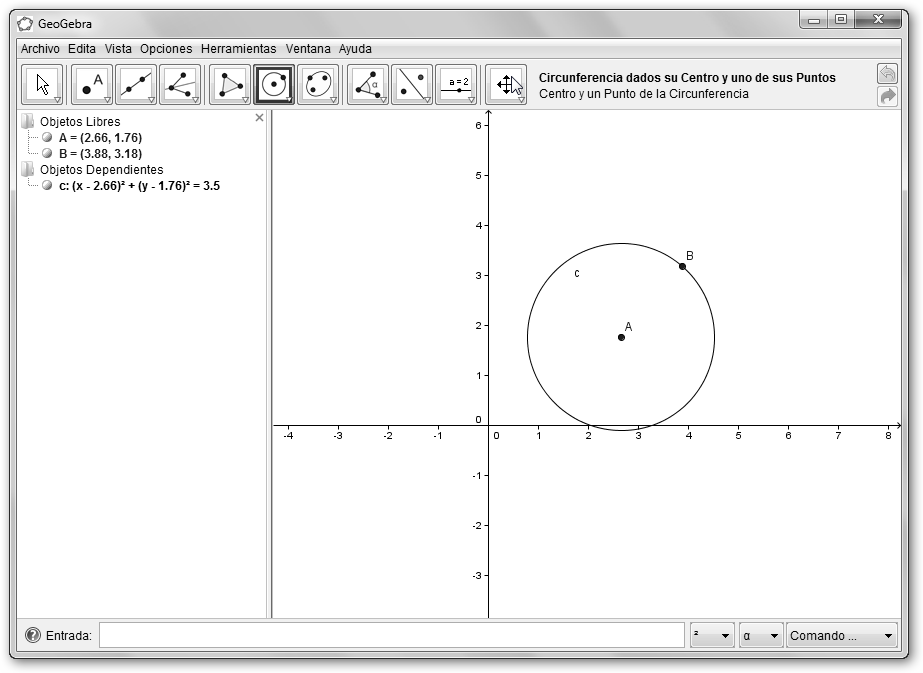Screen dimensions: 923x673
Task: Select the Move Graphics View tool
Action: pos(506,85)
